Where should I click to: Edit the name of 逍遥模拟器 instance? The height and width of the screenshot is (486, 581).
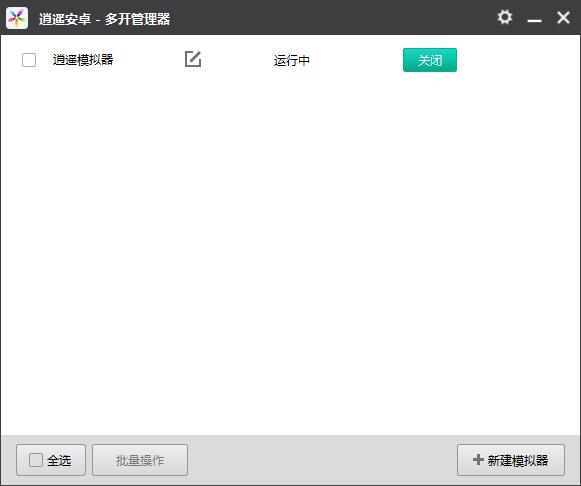pyautogui.click(x=193, y=59)
